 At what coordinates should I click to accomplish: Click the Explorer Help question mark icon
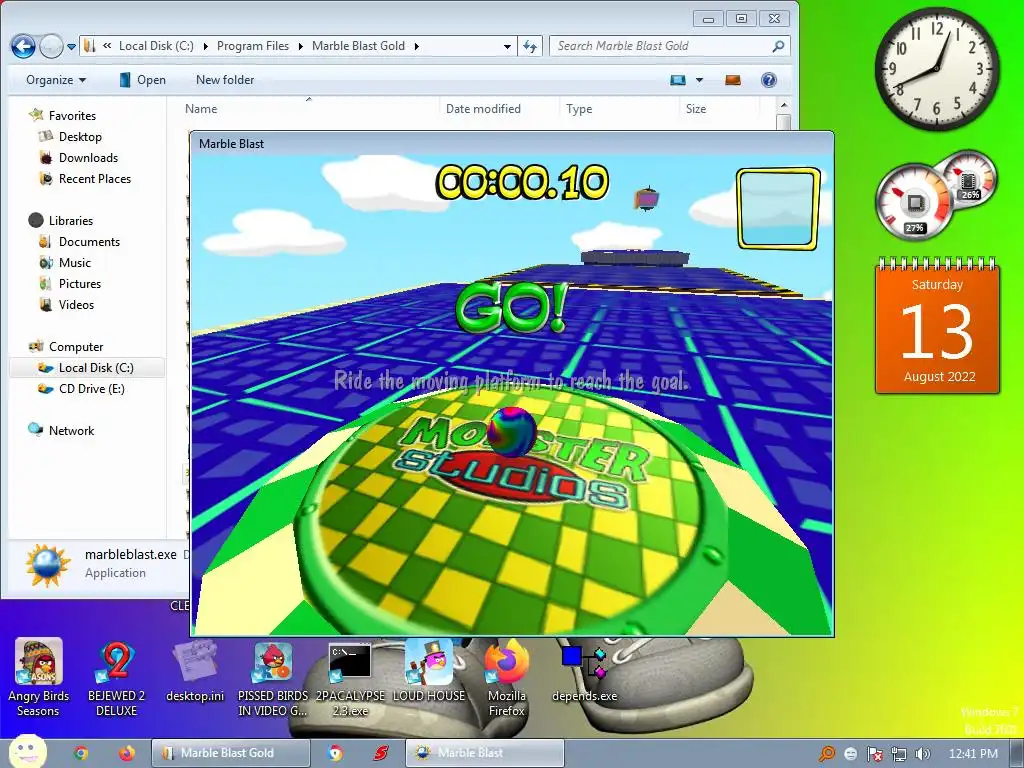(769, 80)
